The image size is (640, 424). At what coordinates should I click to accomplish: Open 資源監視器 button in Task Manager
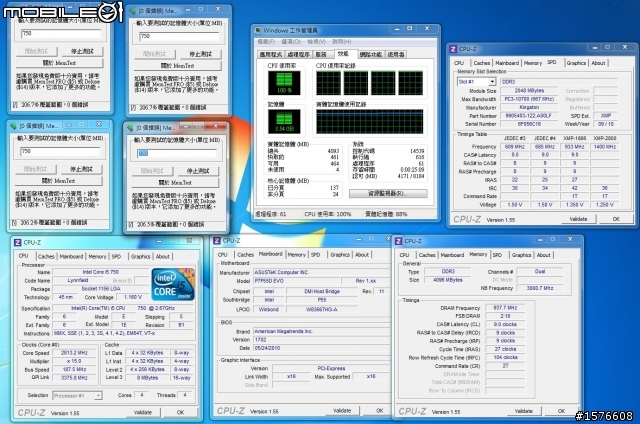pos(388,193)
